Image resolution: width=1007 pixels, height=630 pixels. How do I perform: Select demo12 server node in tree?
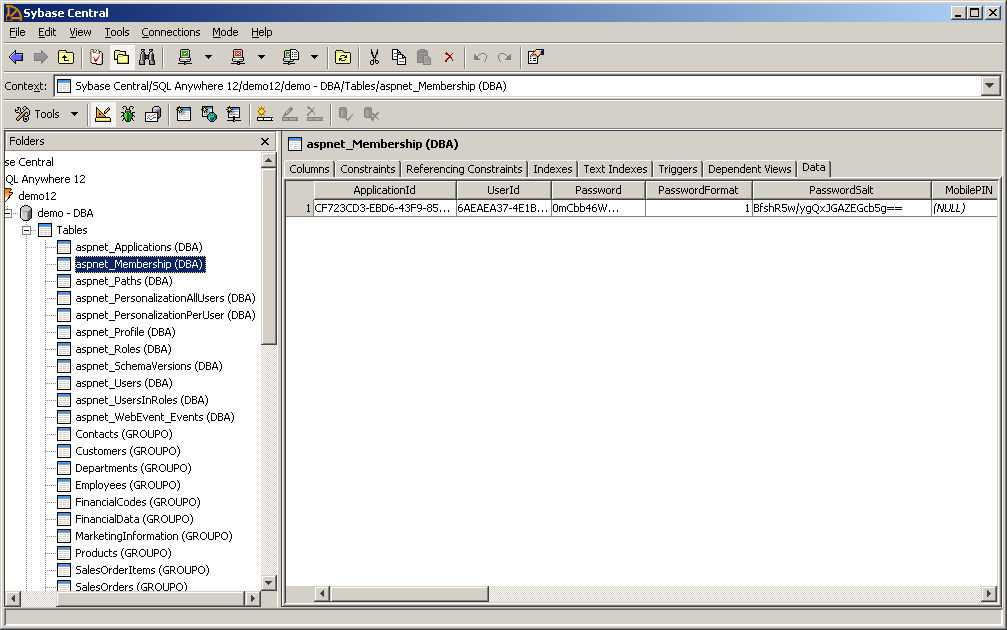37,196
